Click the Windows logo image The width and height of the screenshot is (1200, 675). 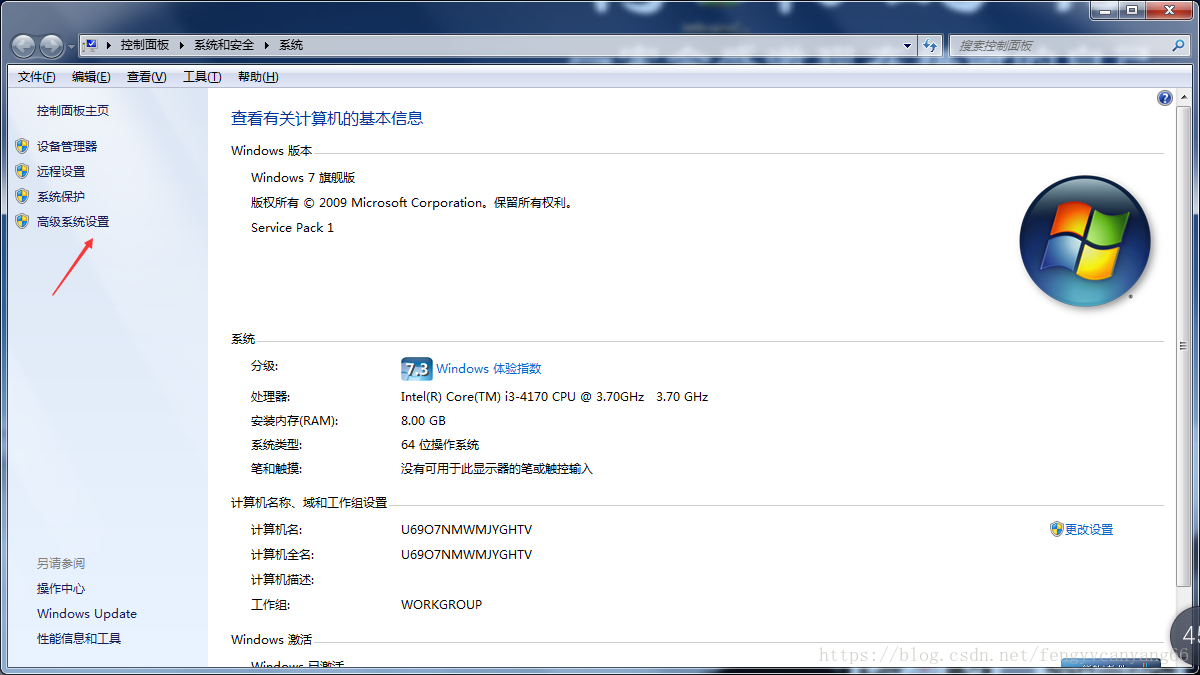point(1085,241)
